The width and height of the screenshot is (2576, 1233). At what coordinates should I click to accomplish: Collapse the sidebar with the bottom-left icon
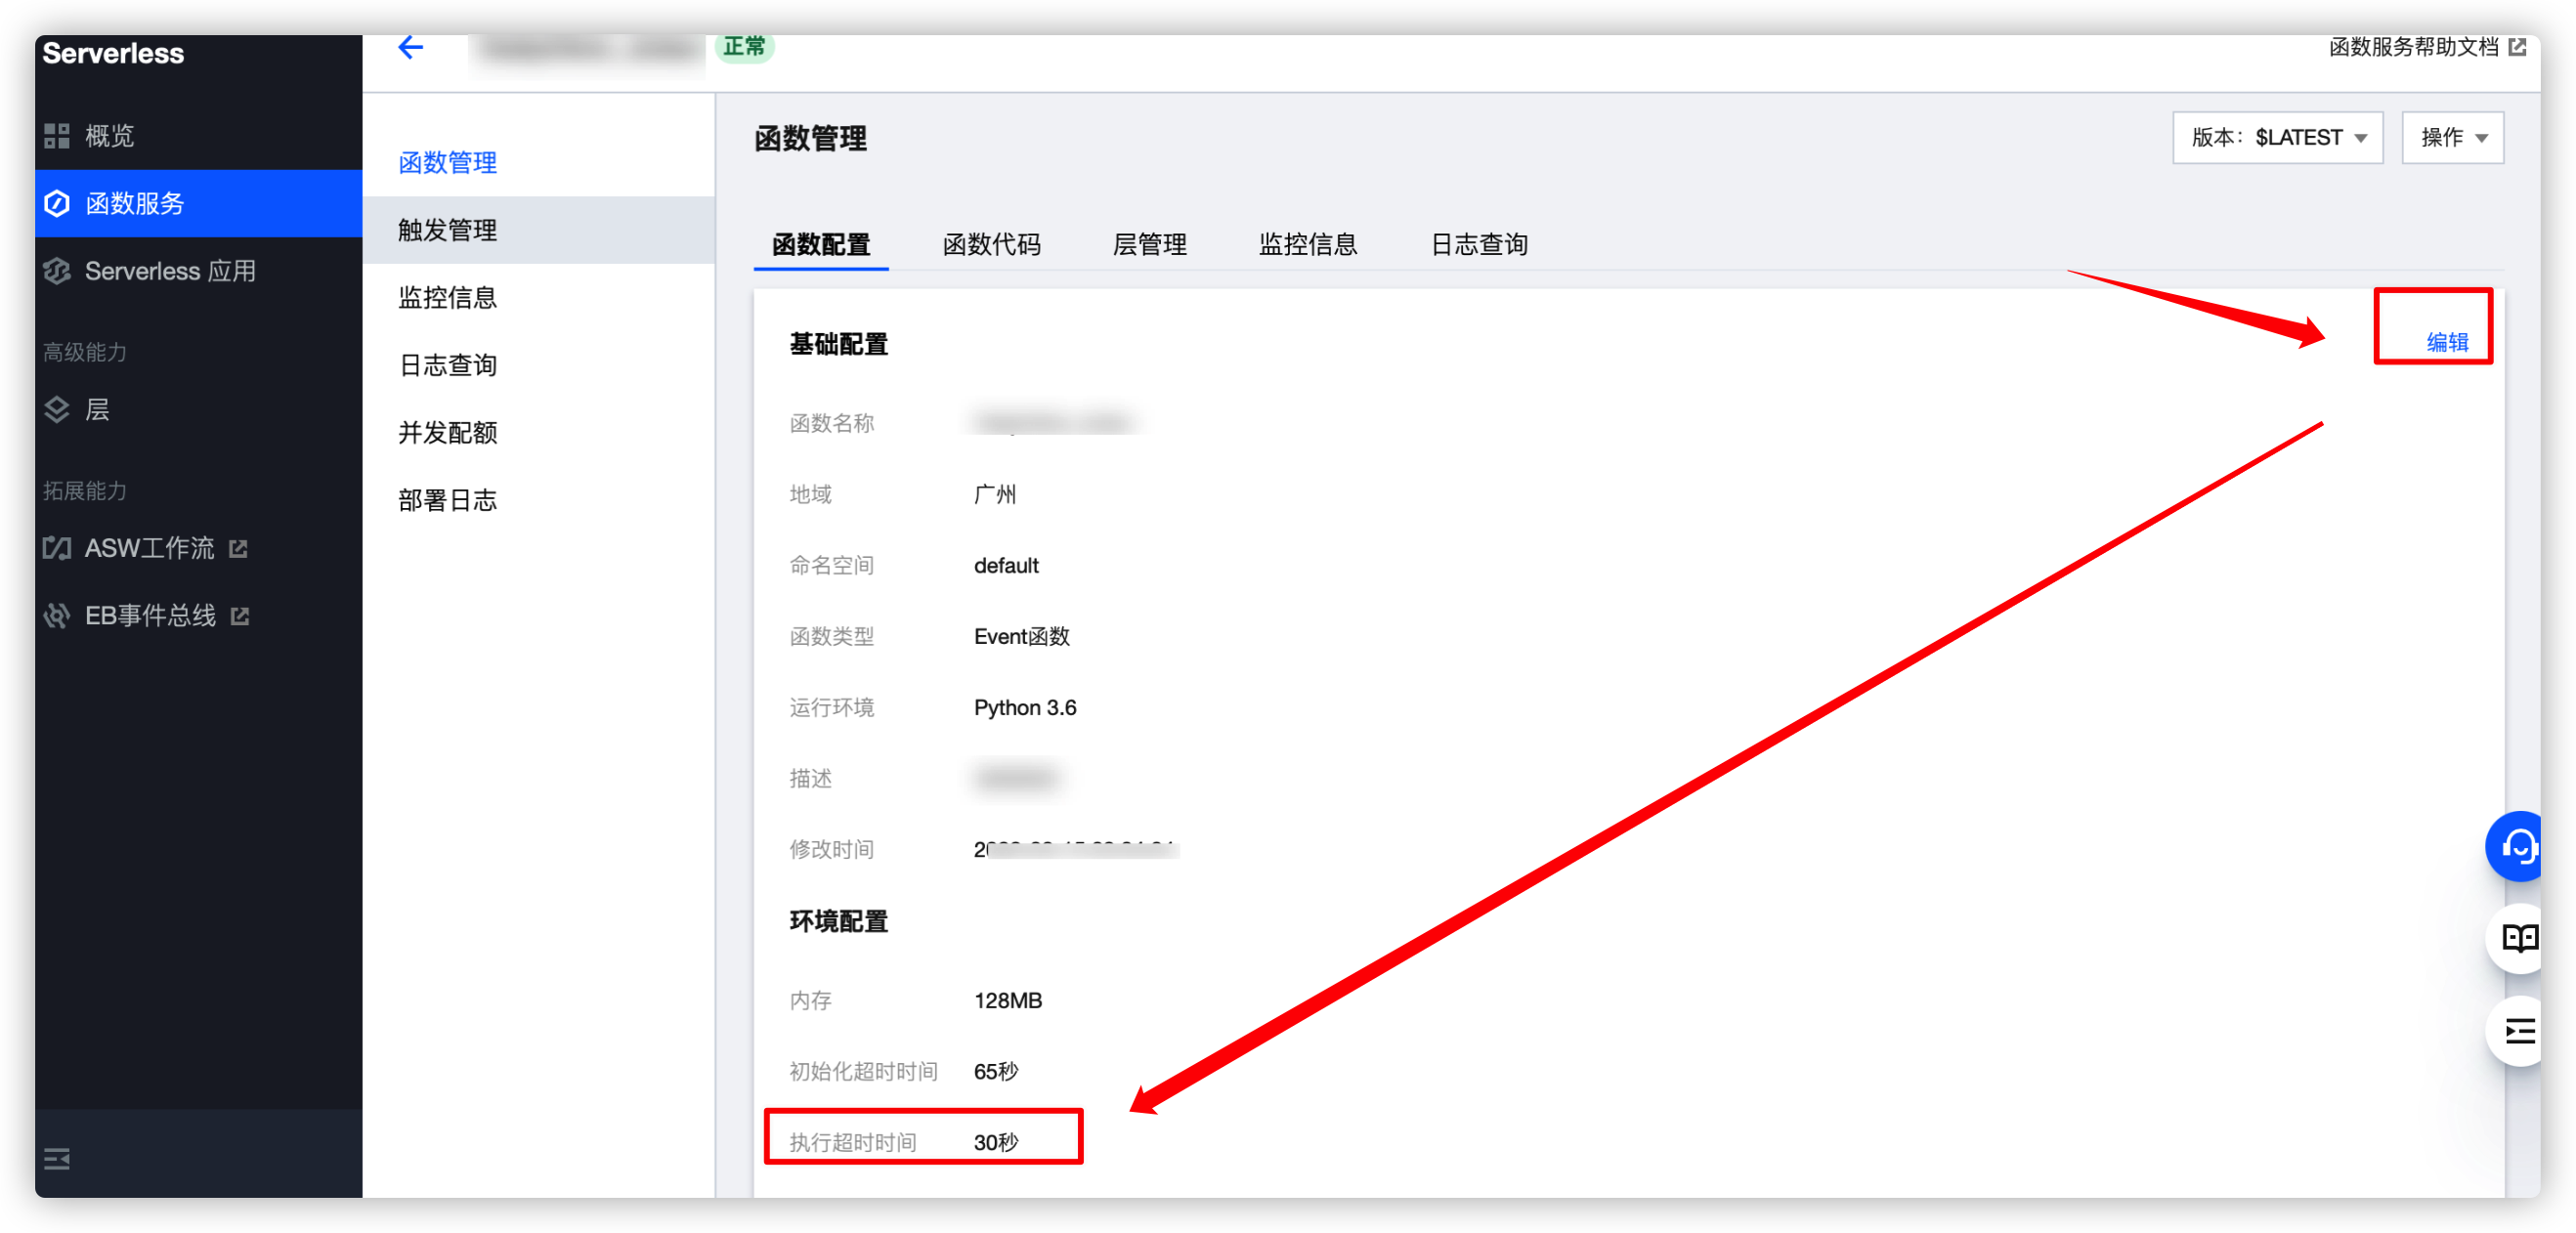click(57, 1159)
